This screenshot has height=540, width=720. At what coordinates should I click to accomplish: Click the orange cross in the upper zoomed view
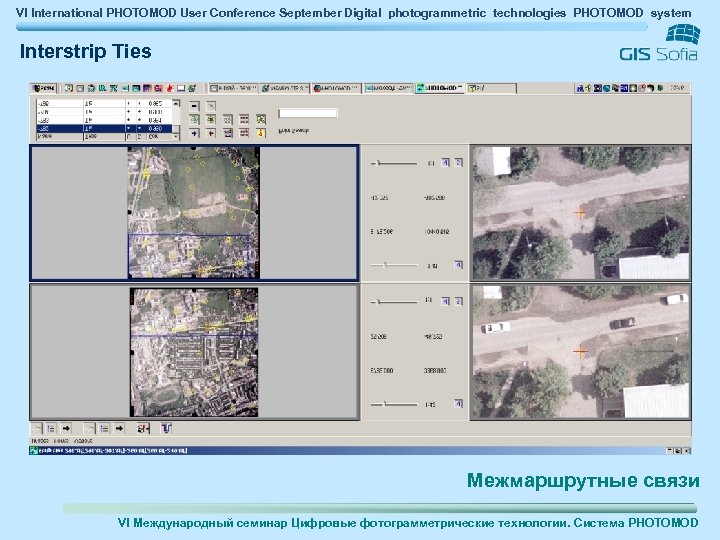(580, 213)
